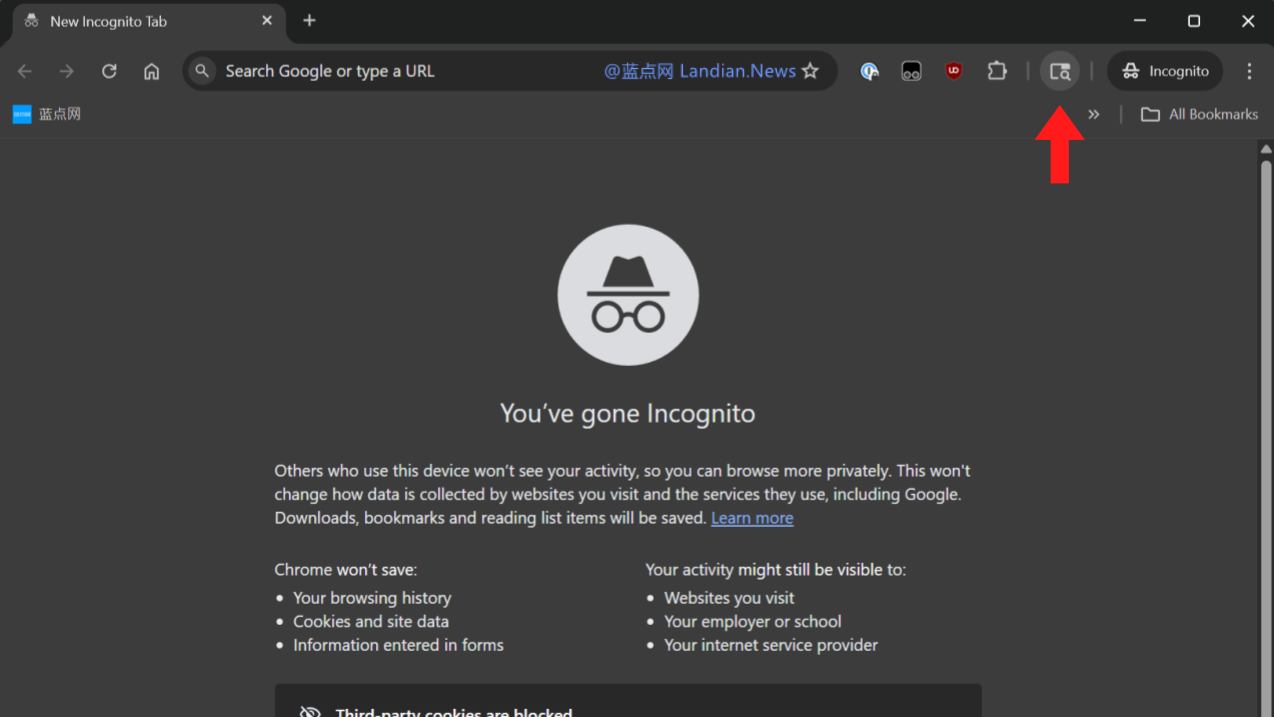
Task: Open the Learn more link
Action: (752, 518)
